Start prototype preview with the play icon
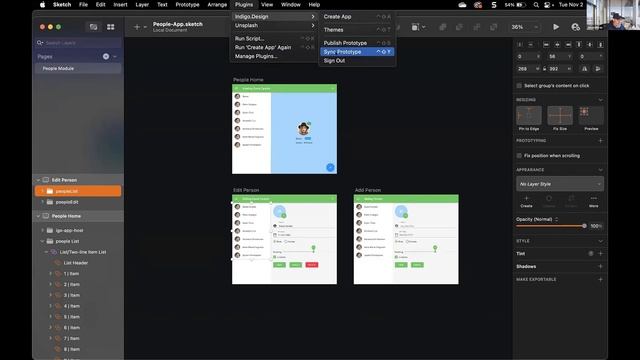 point(556,27)
